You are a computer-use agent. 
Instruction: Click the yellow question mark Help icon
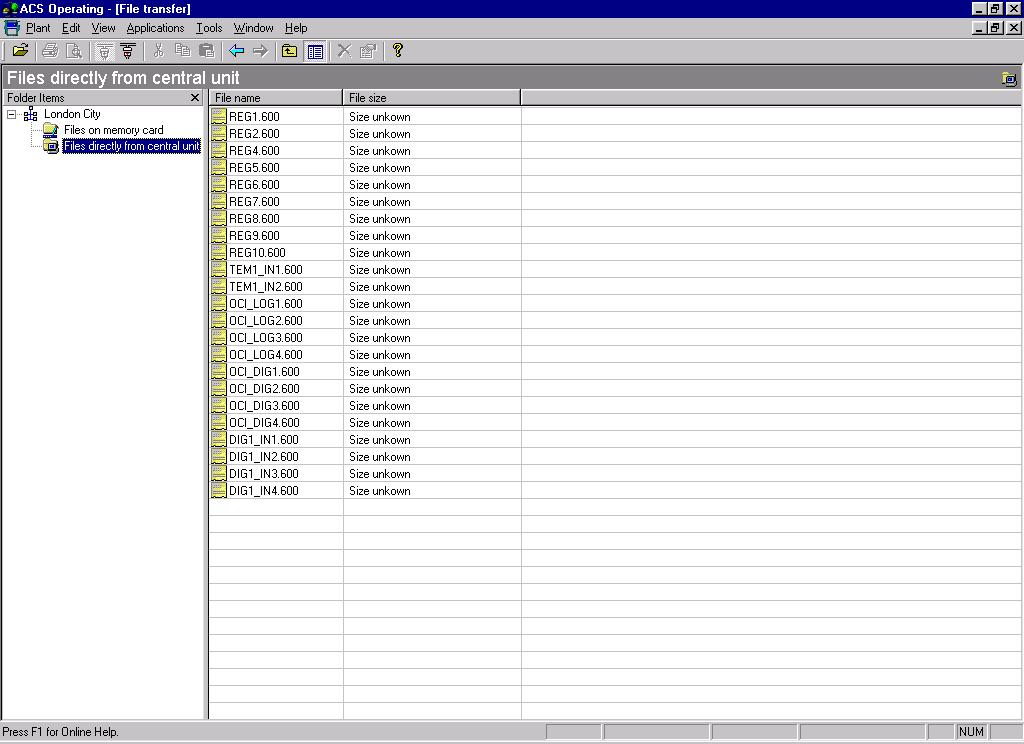[x=398, y=50]
